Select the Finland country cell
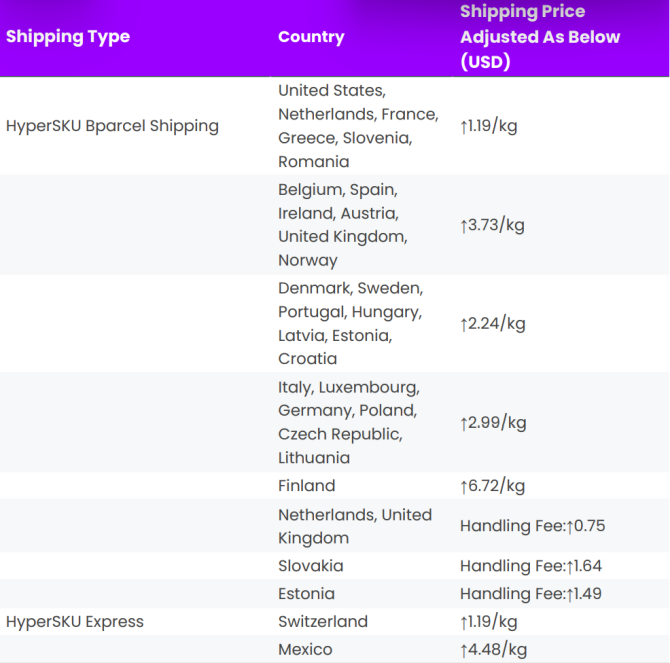670x663 pixels. coord(307,486)
